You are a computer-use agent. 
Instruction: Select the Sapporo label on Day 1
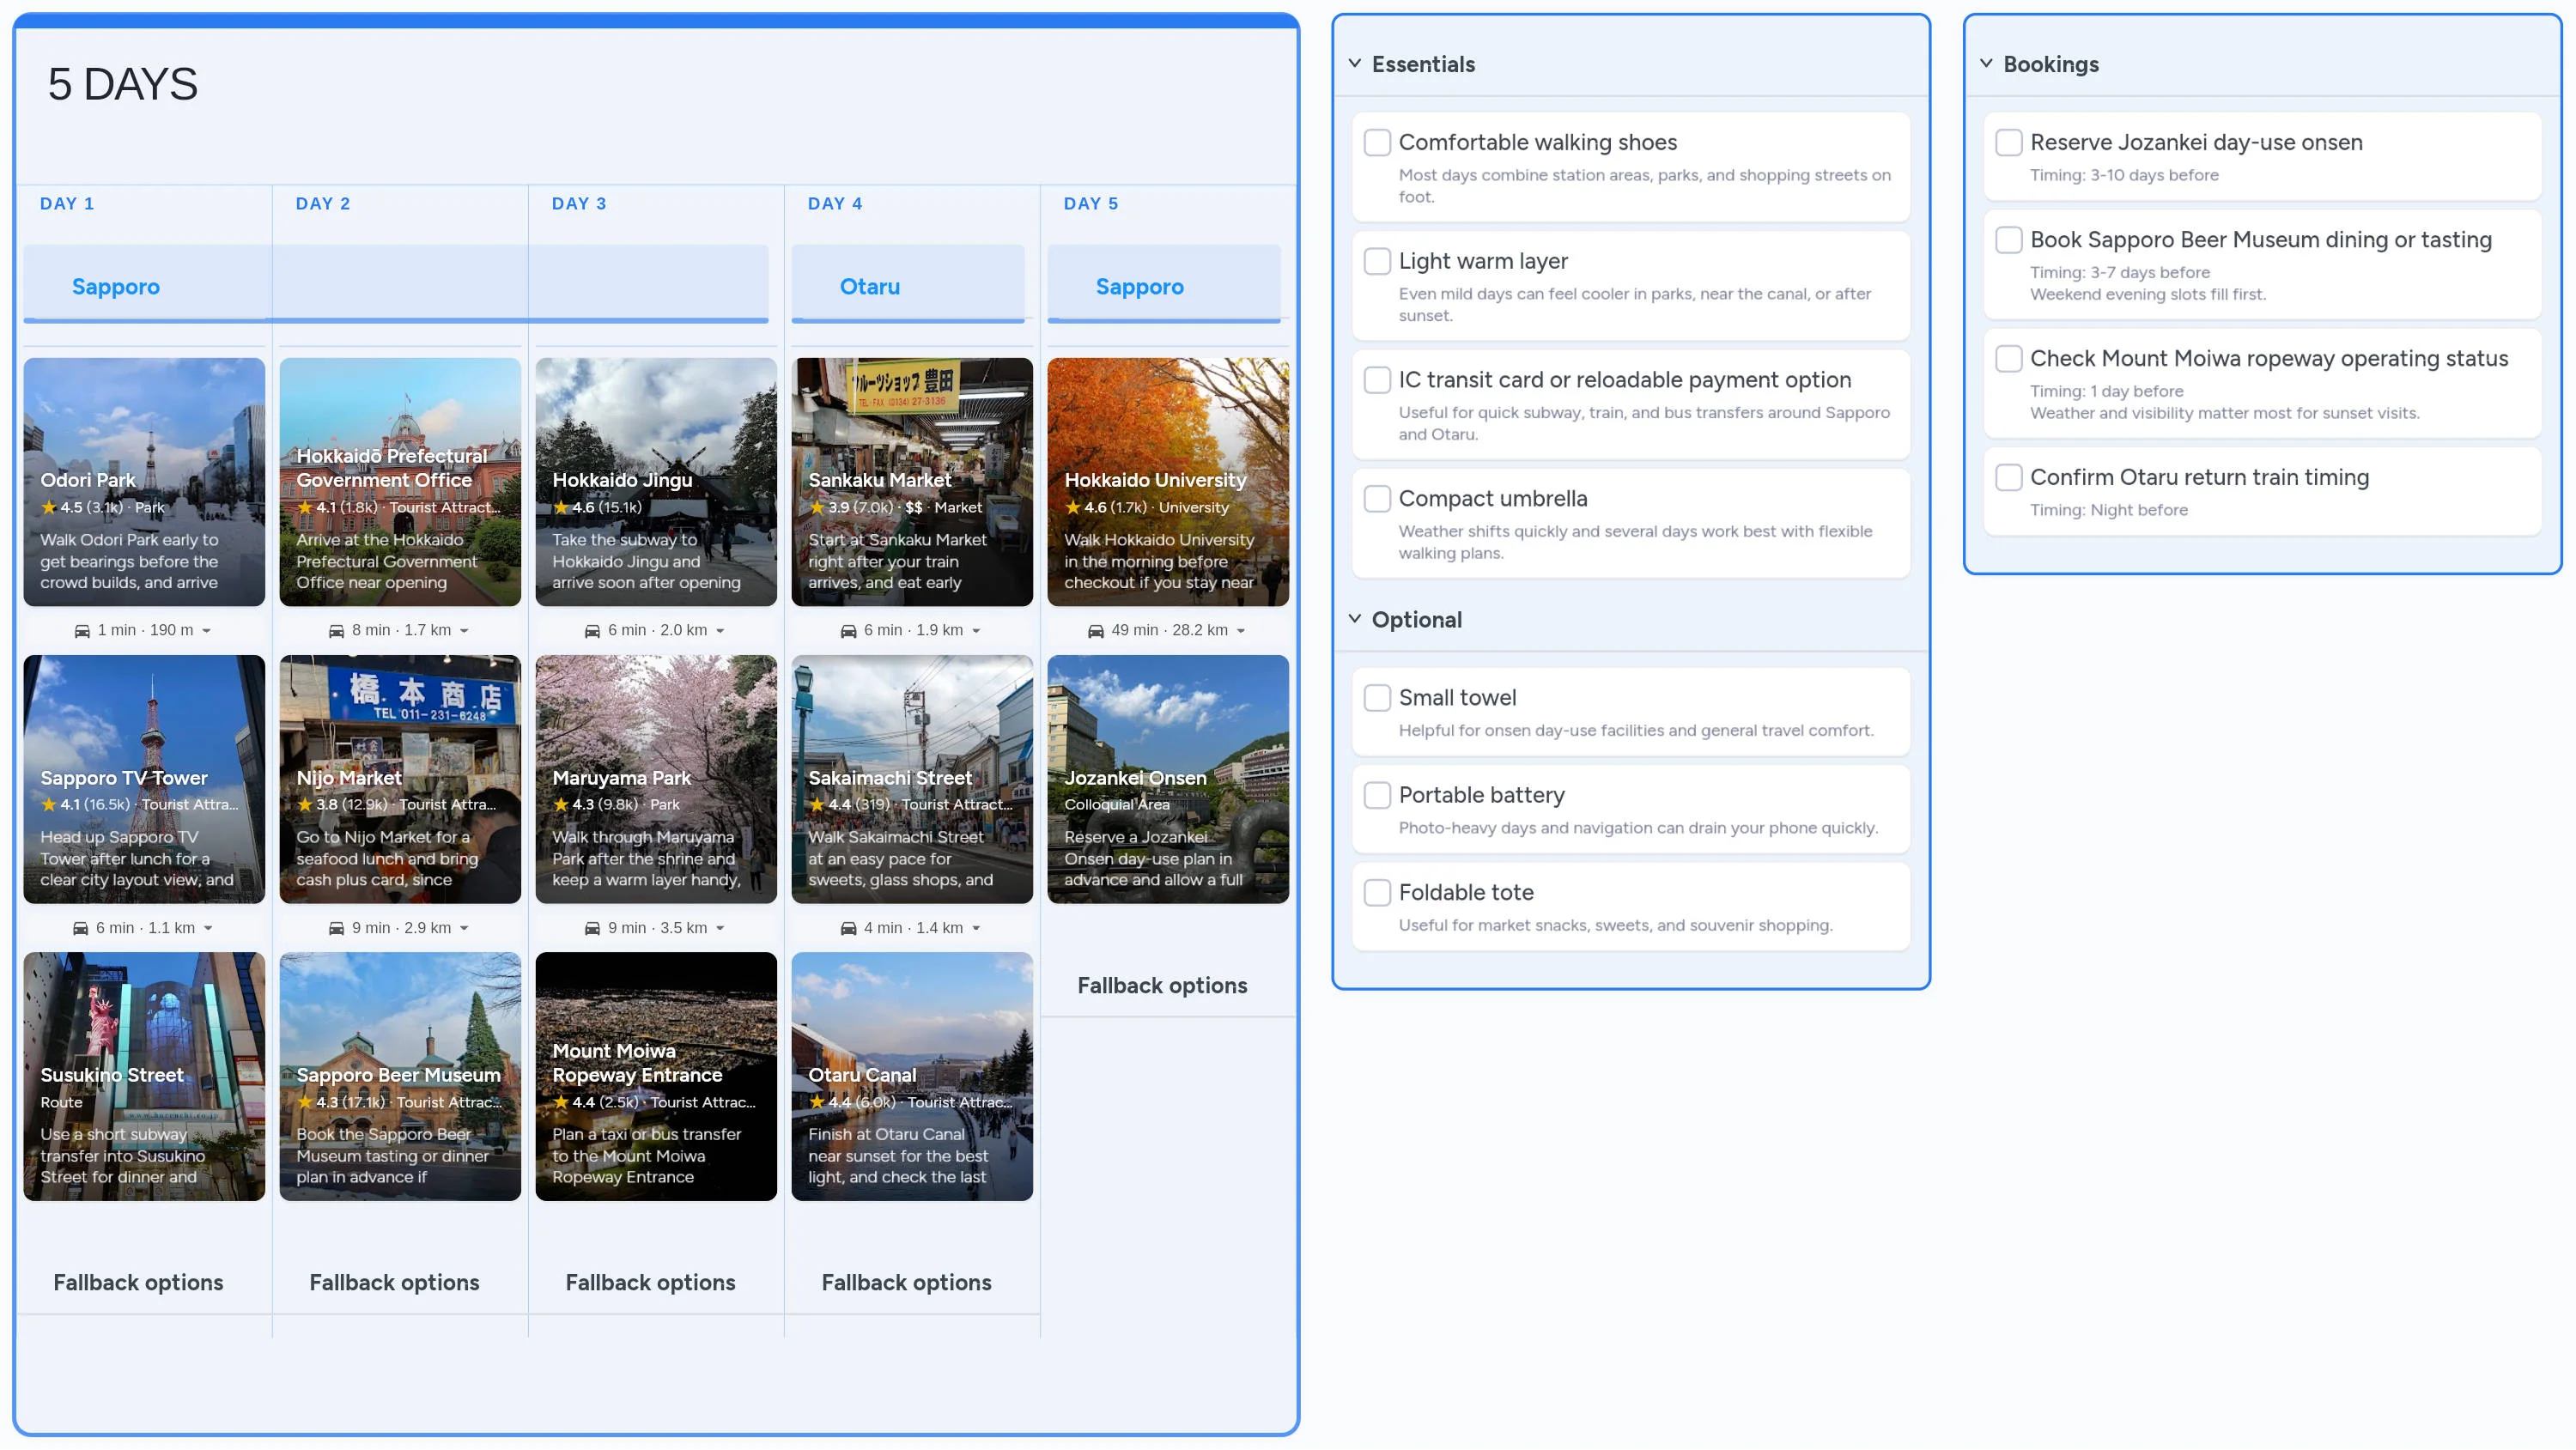(x=116, y=287)
